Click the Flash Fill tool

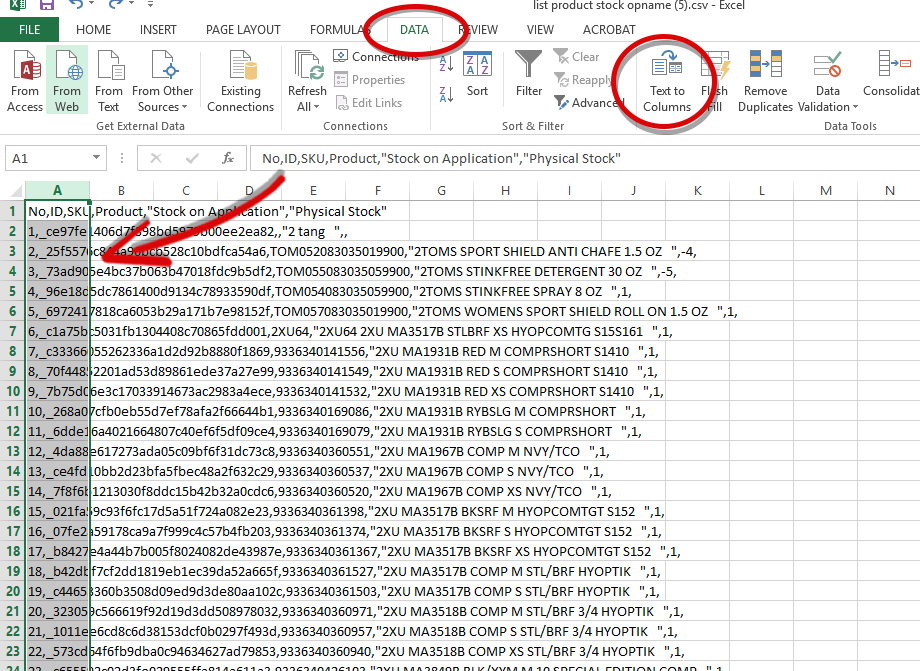click(x=715, y=81)
